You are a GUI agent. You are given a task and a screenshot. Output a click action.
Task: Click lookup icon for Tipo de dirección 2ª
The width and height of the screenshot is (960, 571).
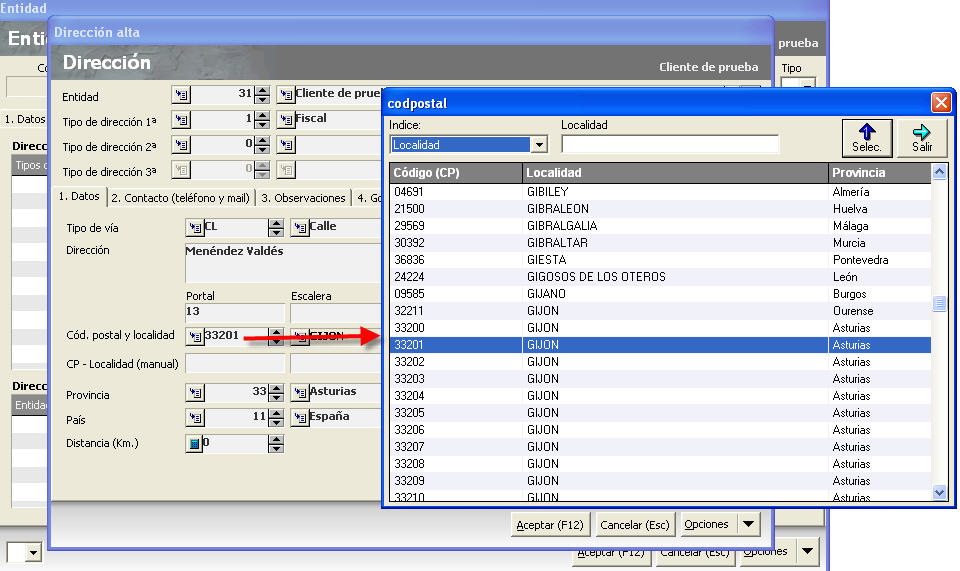[x=181, y=145]
